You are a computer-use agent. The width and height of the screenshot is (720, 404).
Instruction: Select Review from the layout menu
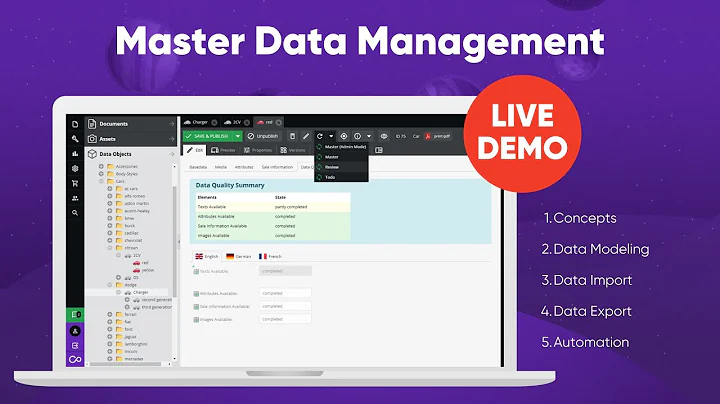coord(341,167)
